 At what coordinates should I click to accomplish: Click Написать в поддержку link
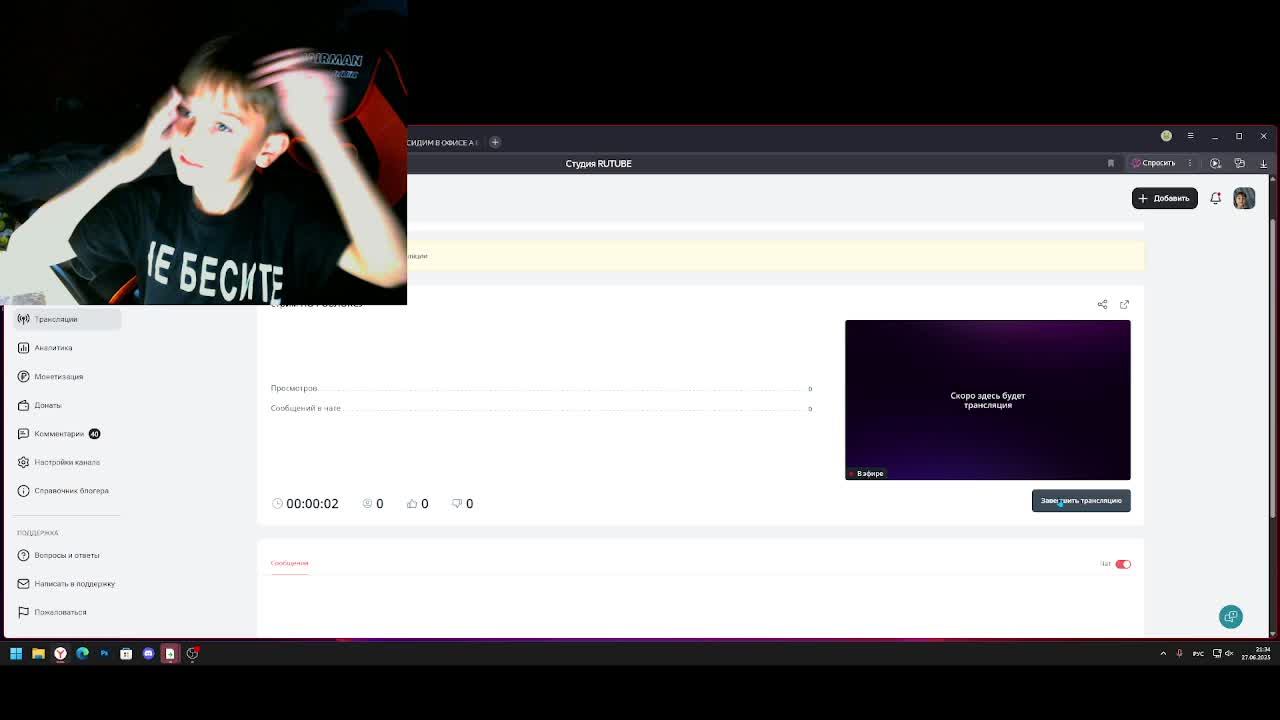(74, 584)
